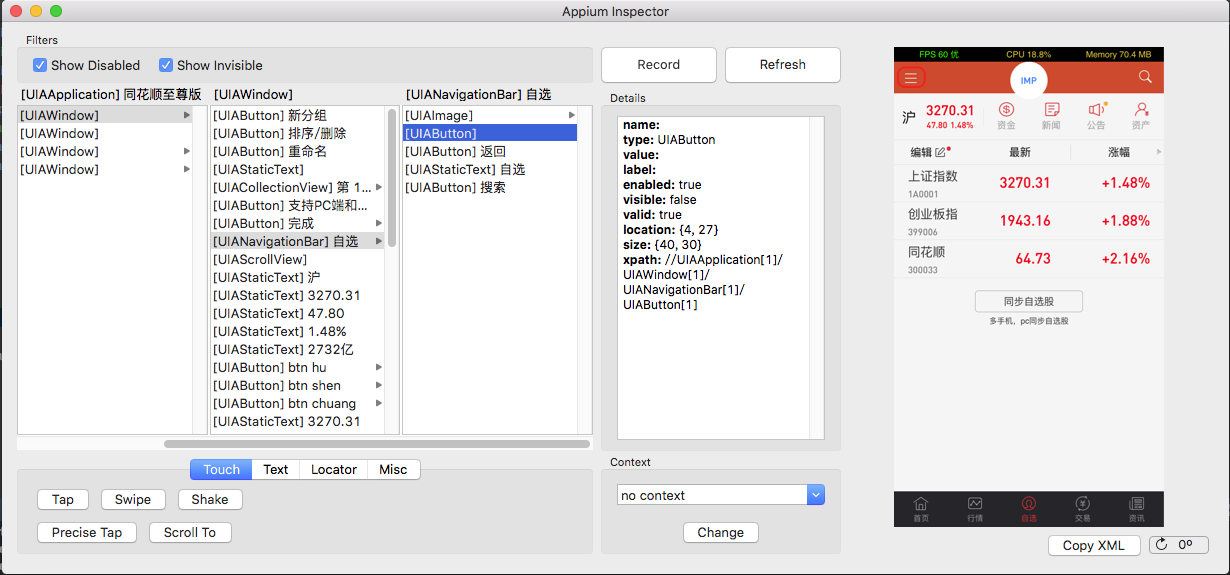The width and height of the screenshot is (1230, 575).
Task: Select the UIAStaticText 自选 row
Action: [x=490, y=169]
